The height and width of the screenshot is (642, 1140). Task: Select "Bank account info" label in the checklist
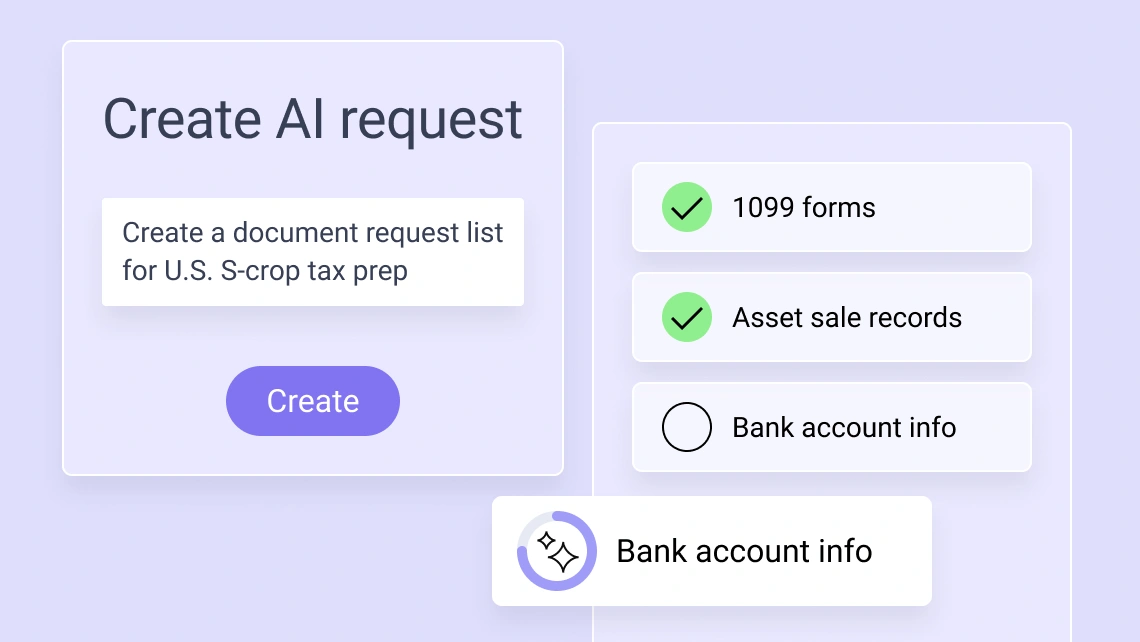click(x=844, y=428)
